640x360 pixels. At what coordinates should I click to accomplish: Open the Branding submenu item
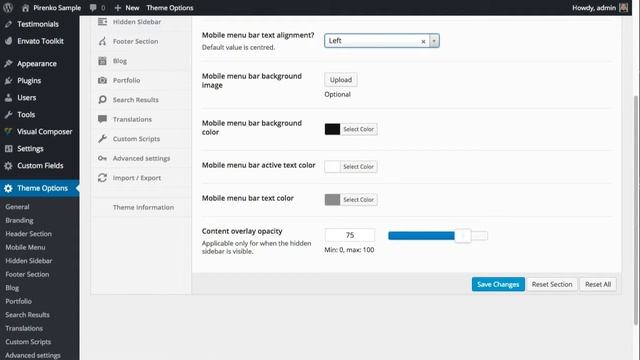point(19,220)
